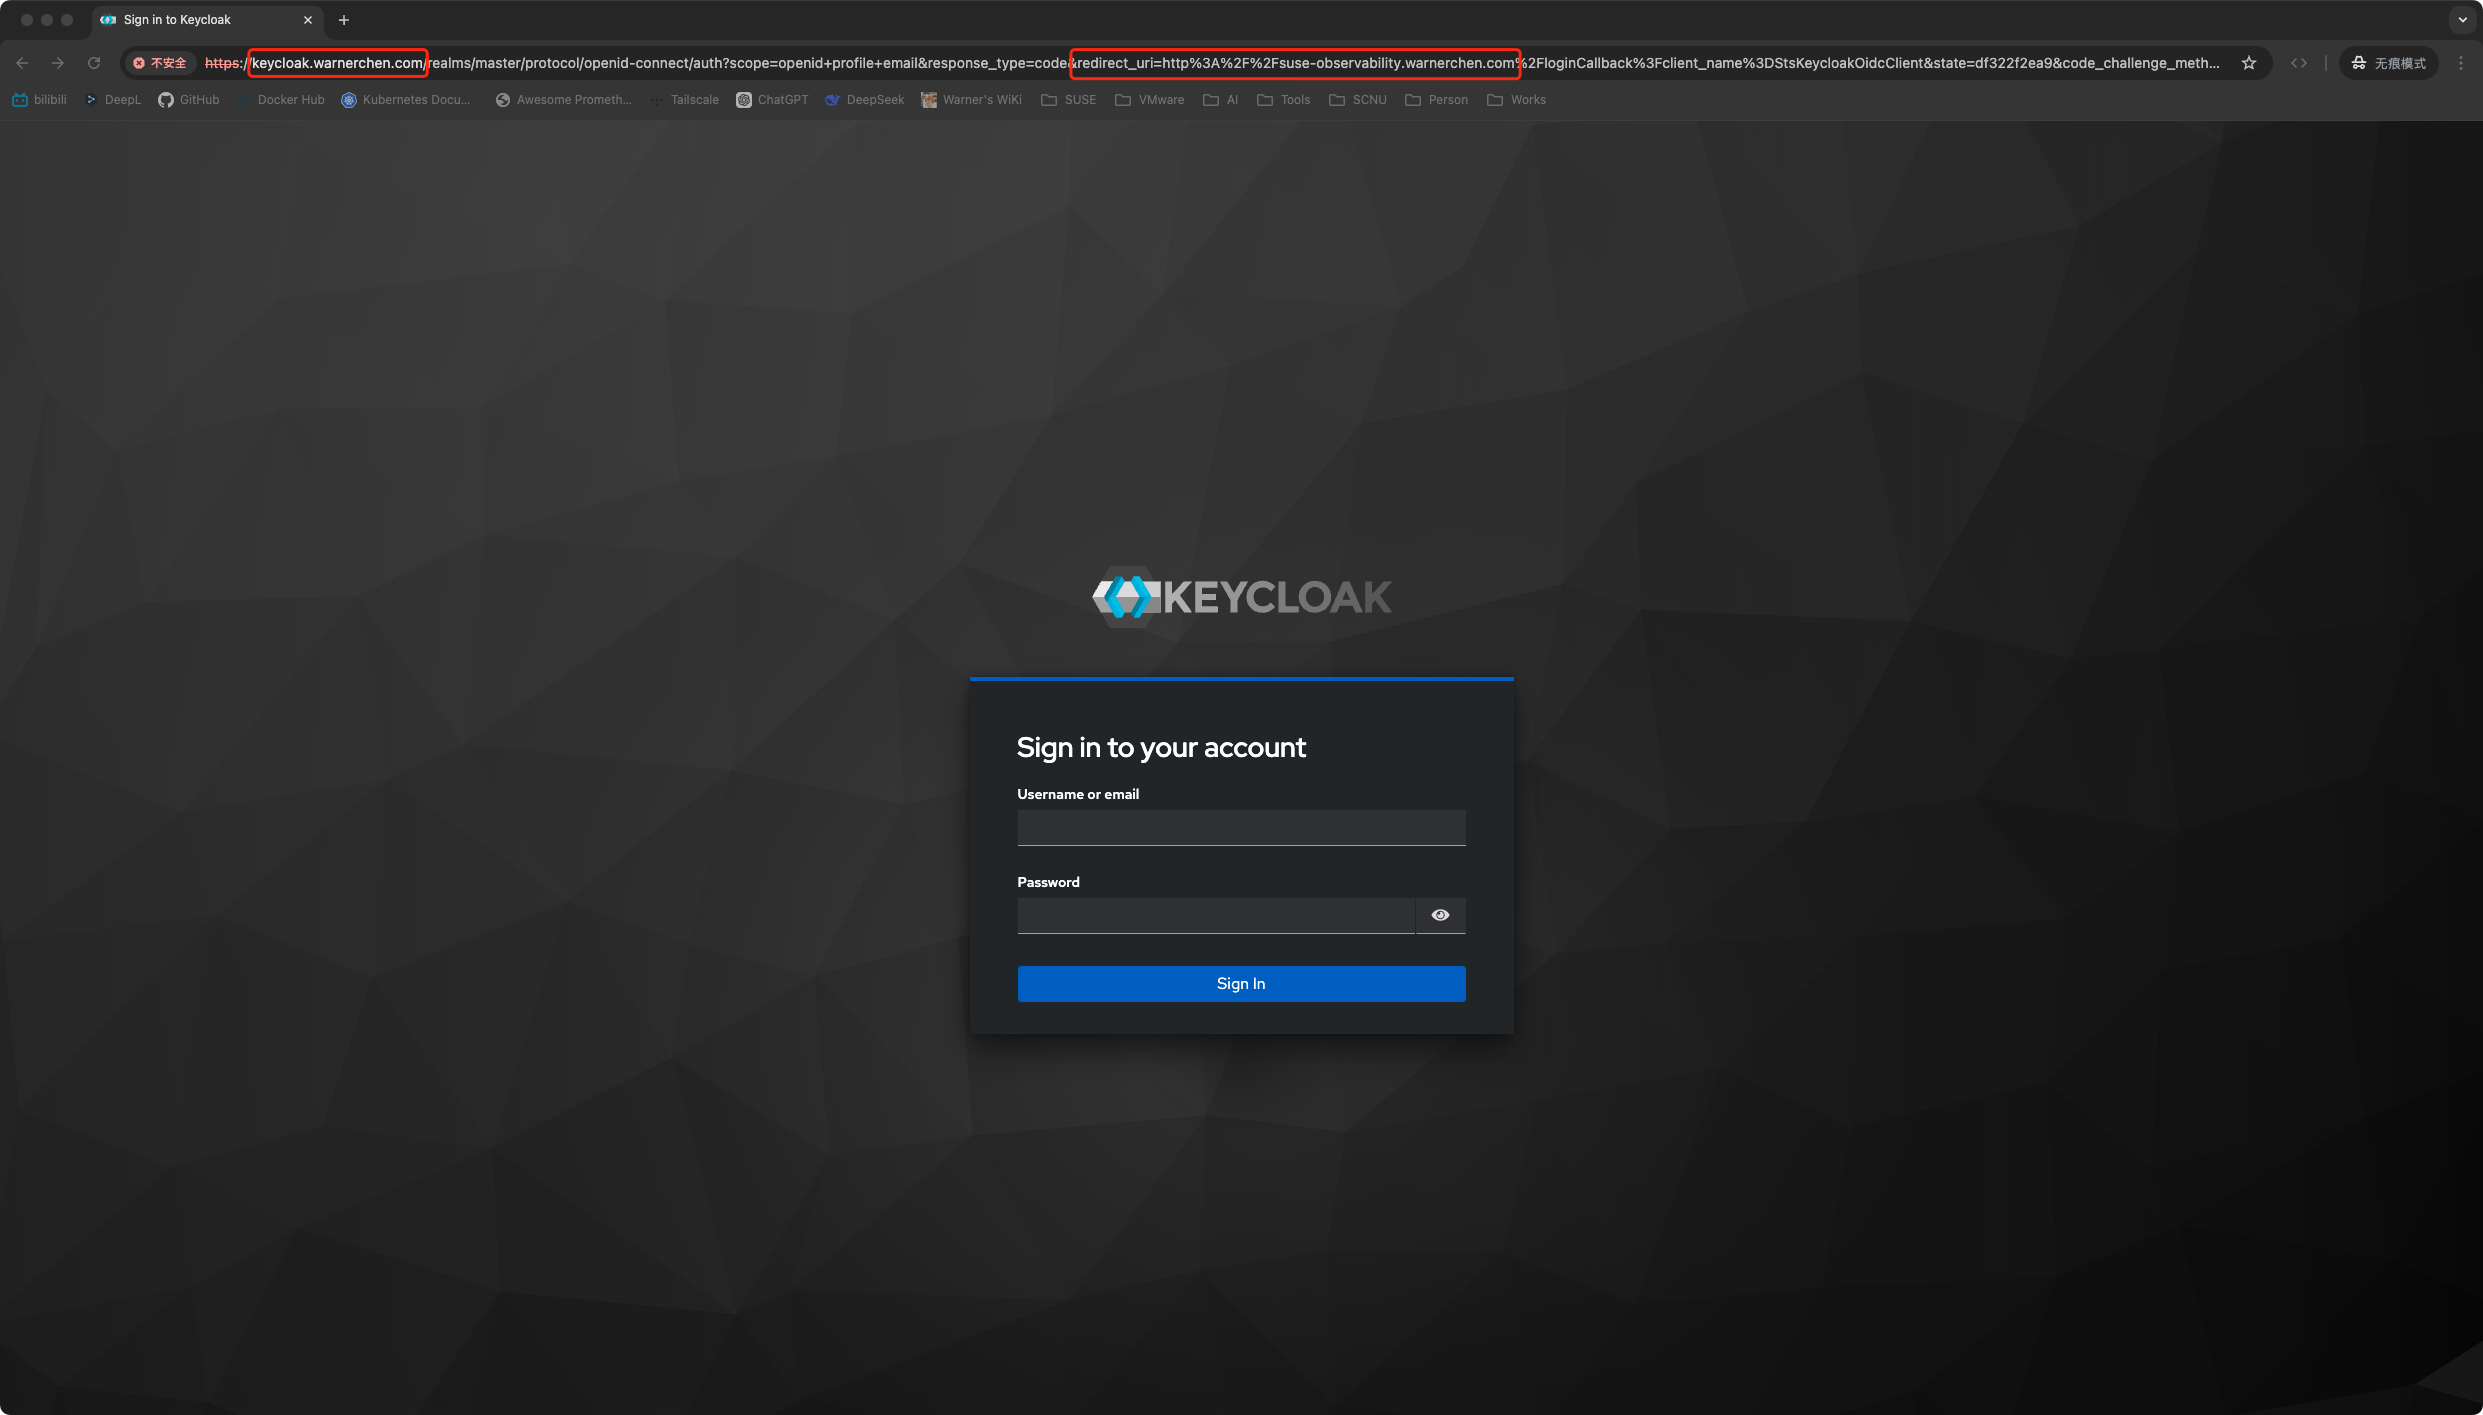This screenshot has width=2483, height=1415.
Task: Open the bilibili bookmark
Action: [40, 100]
